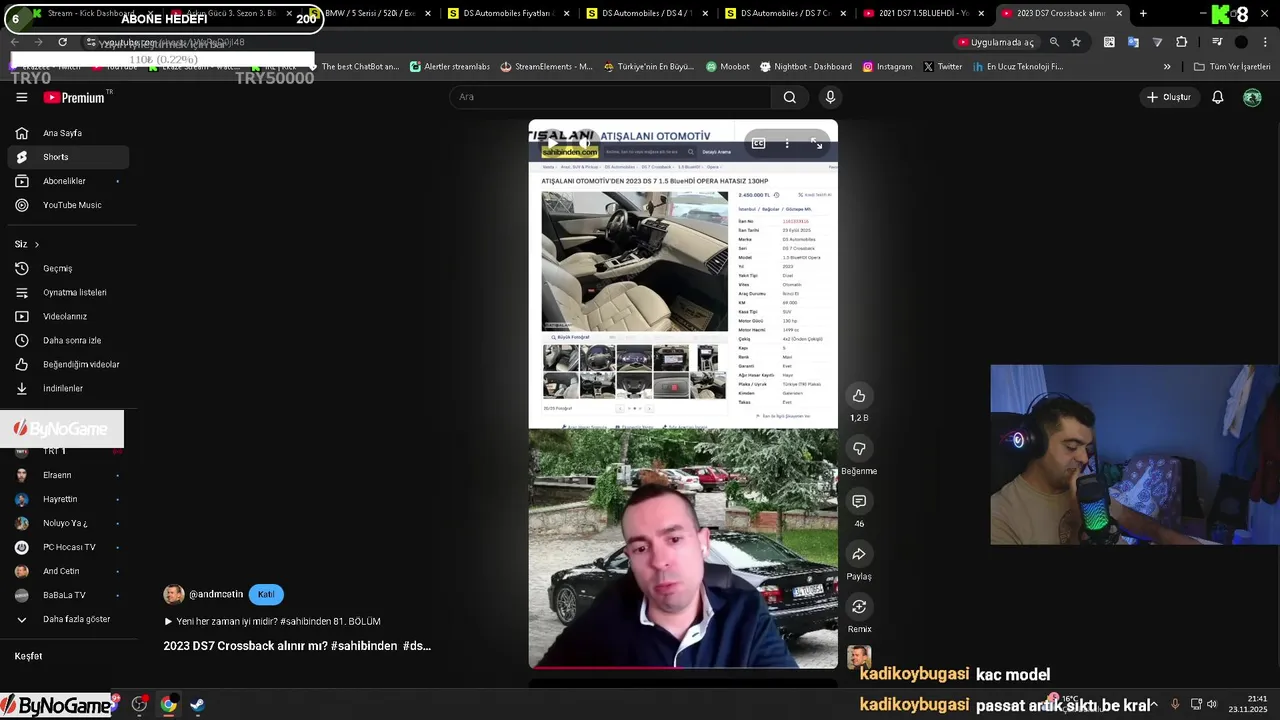Enter fullscreen on the Shorts player

(817, 144)
